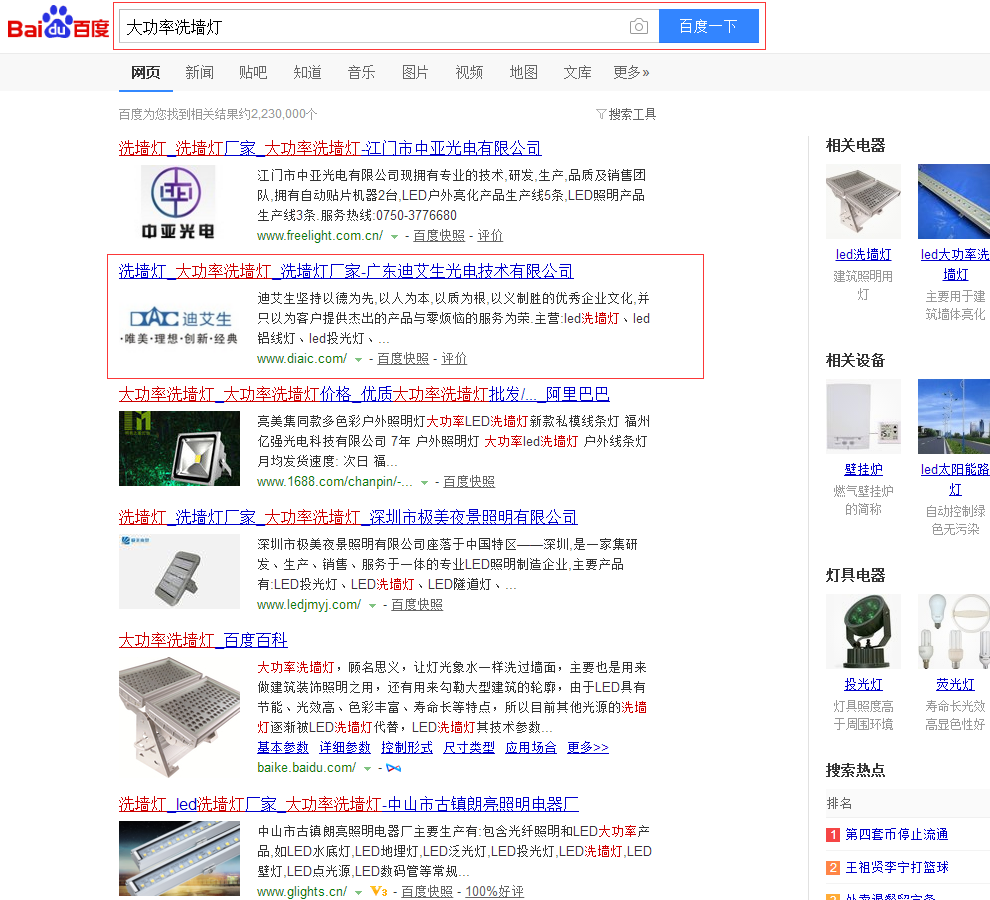Click the glights LED strip thumbnail

[x=179, y=858]
